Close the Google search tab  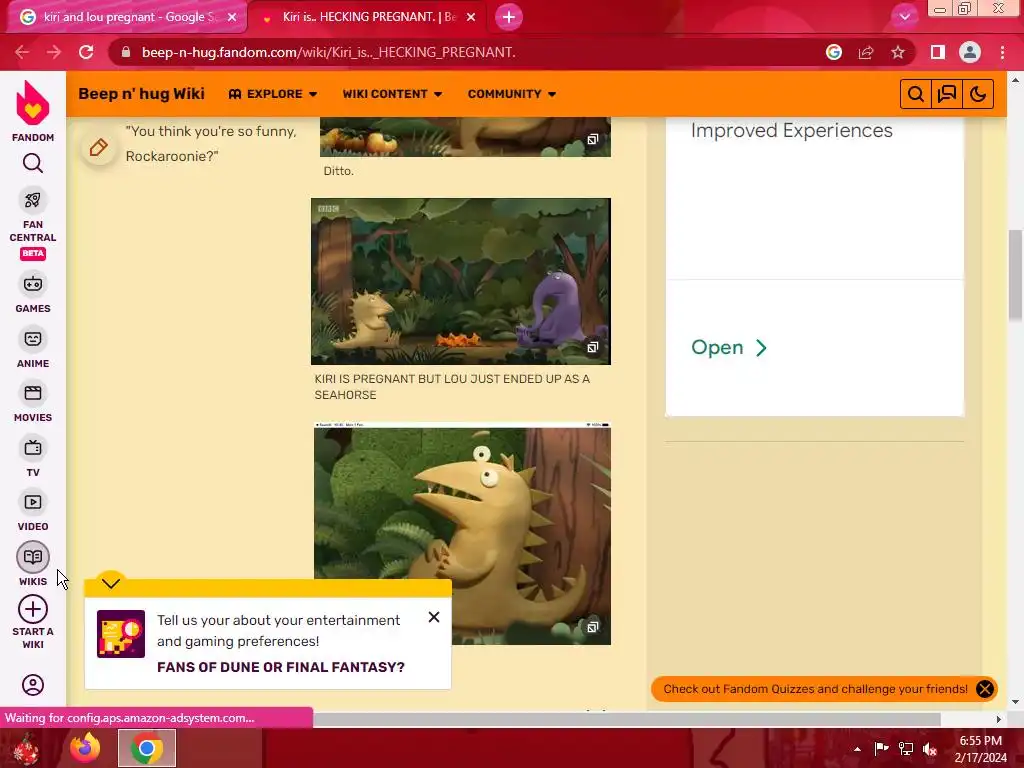pos(232,17)
